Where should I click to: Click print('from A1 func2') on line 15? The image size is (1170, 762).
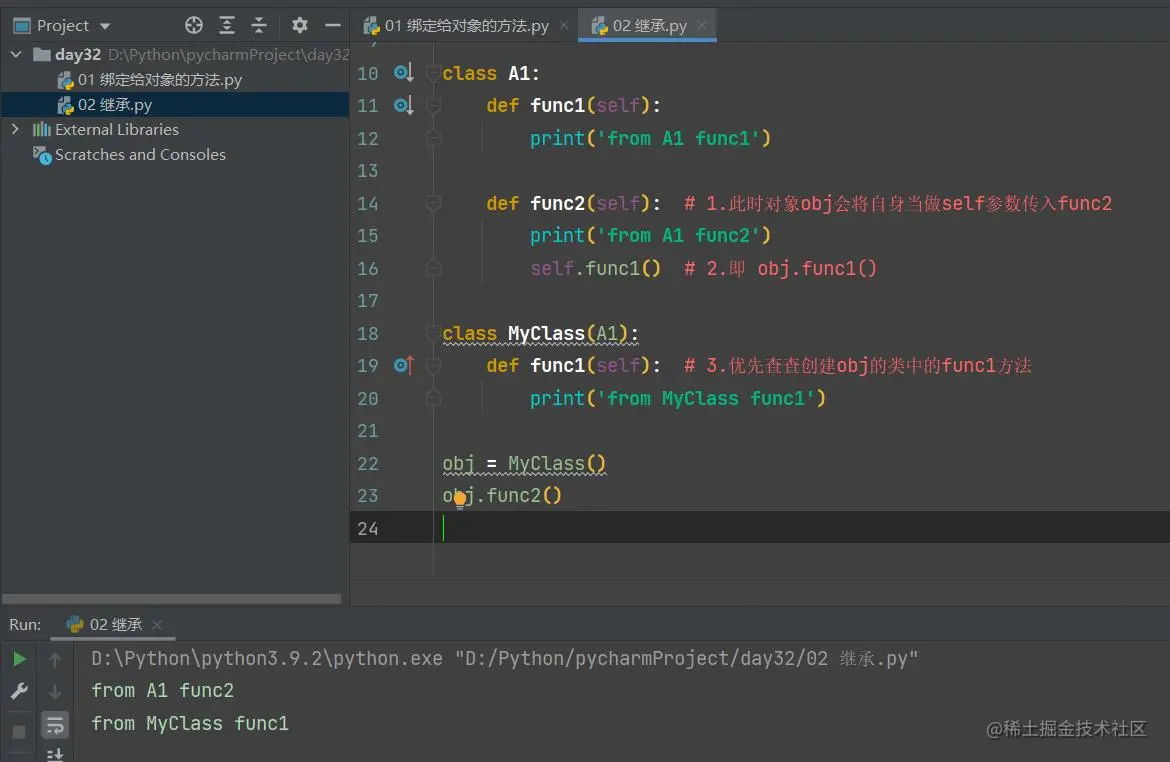coord(650,235)
